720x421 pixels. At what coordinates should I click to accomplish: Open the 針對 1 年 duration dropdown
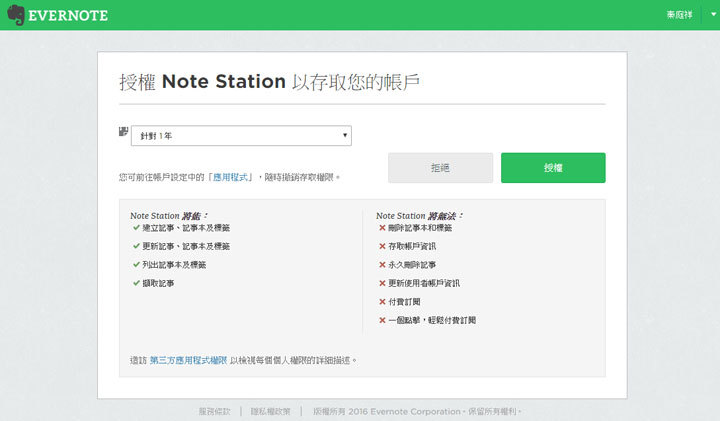(241, 135)
